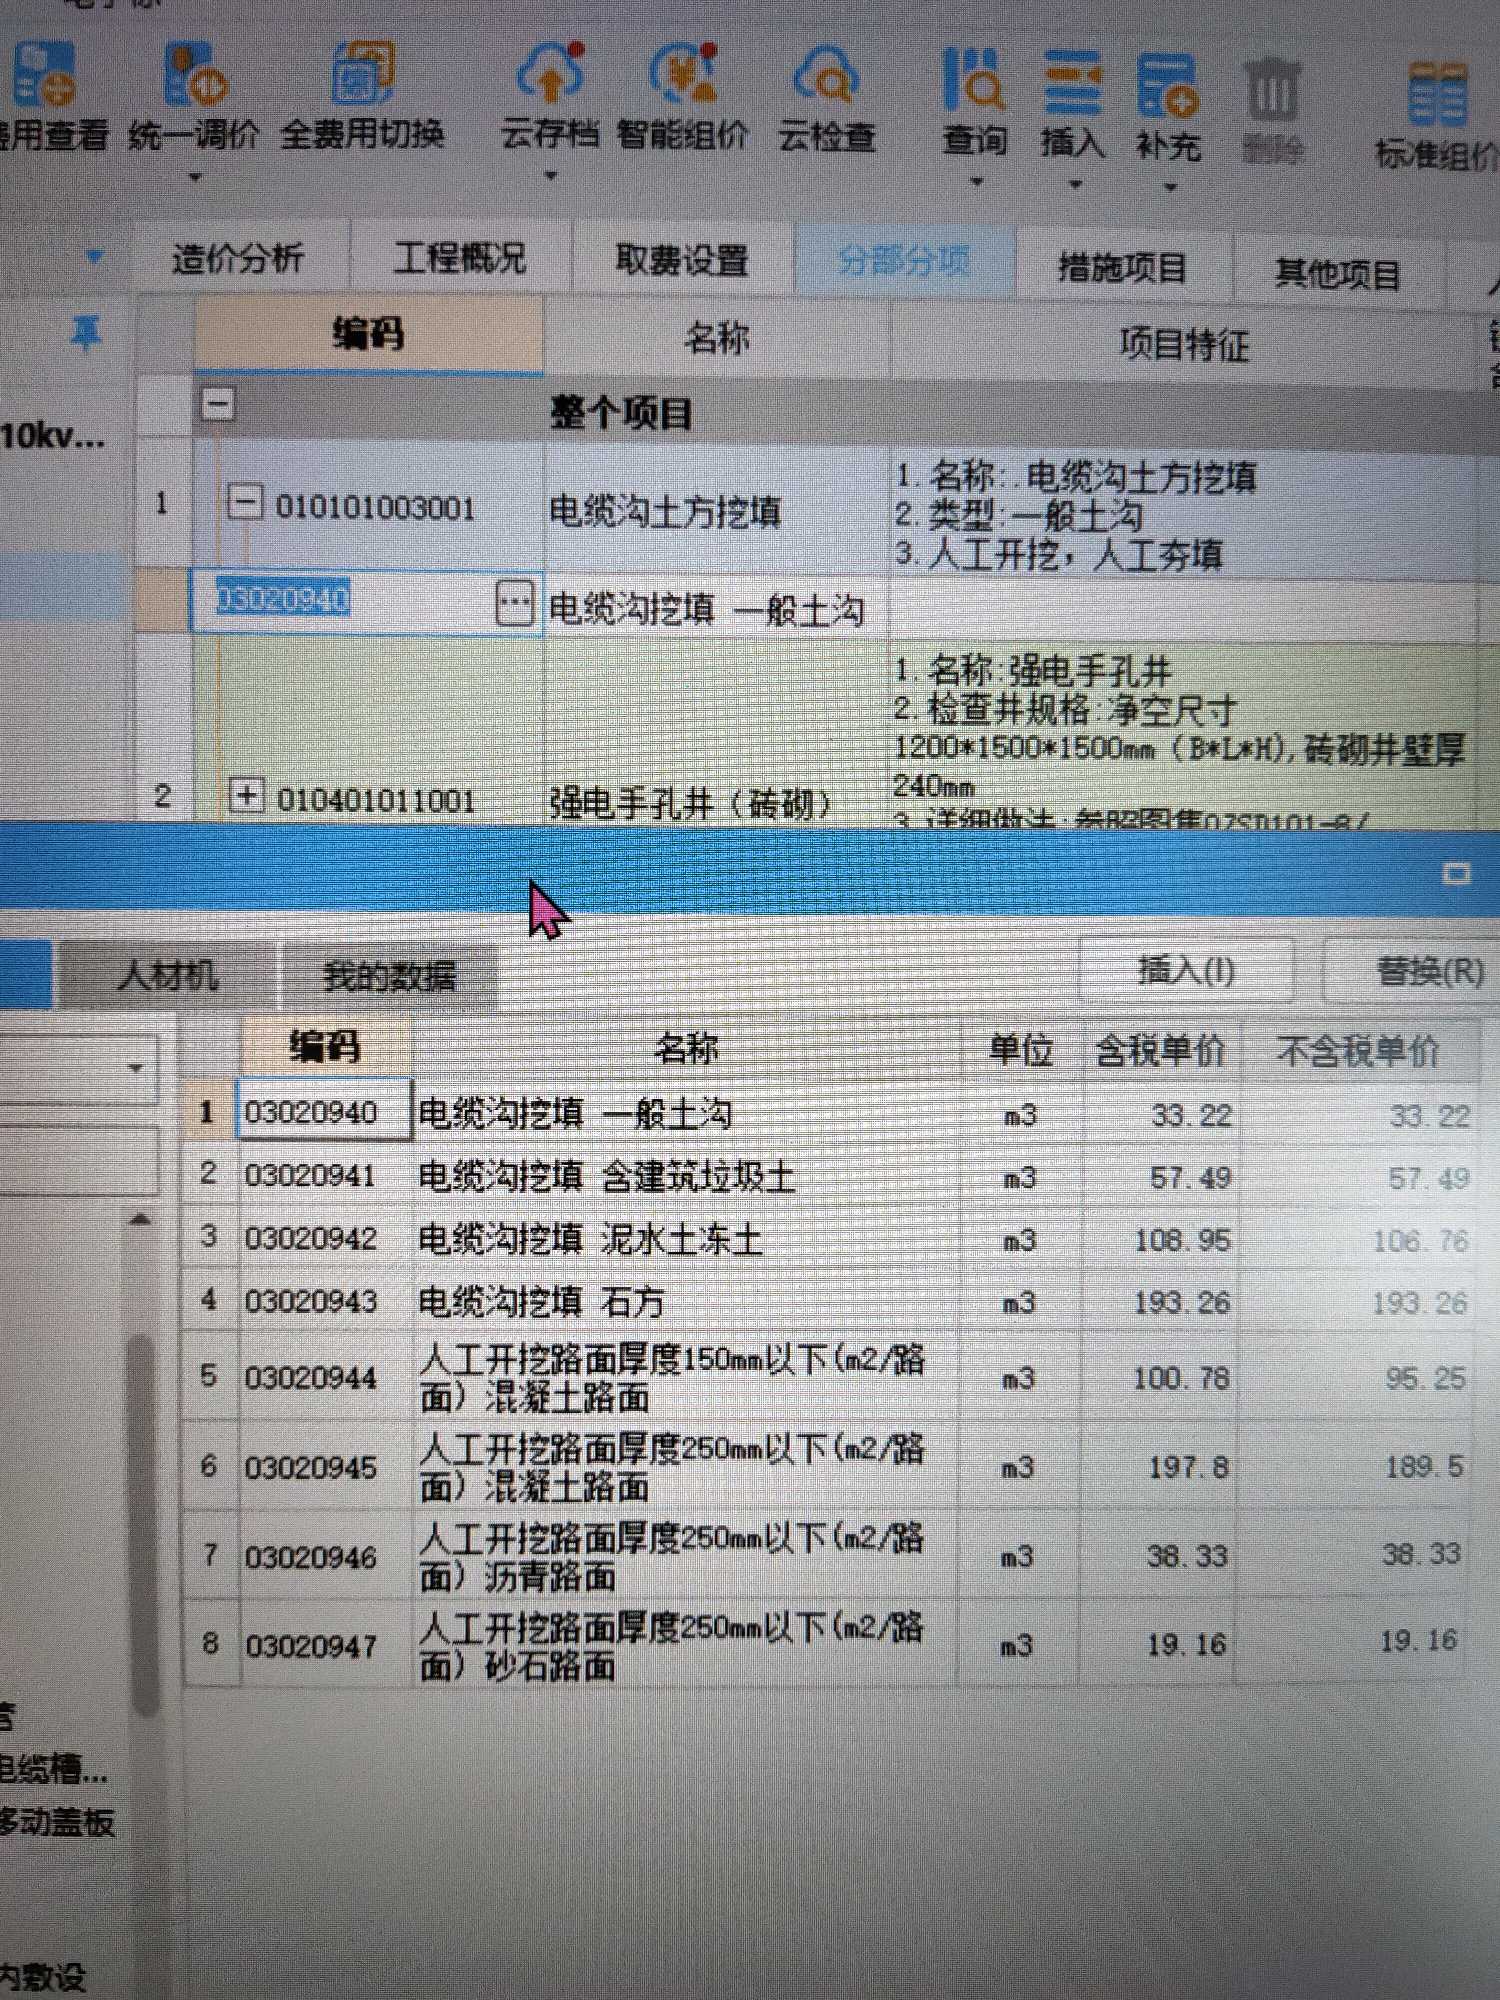Open dropdown arrow under 补充
Screen dimensions: 1500x2000
pyautogui.click(x=1169, y=188)
